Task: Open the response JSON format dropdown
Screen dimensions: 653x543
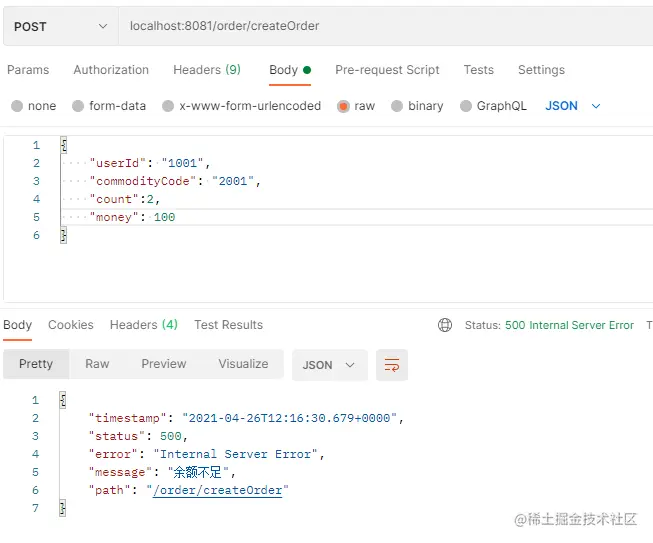Action: pos(329,365)
